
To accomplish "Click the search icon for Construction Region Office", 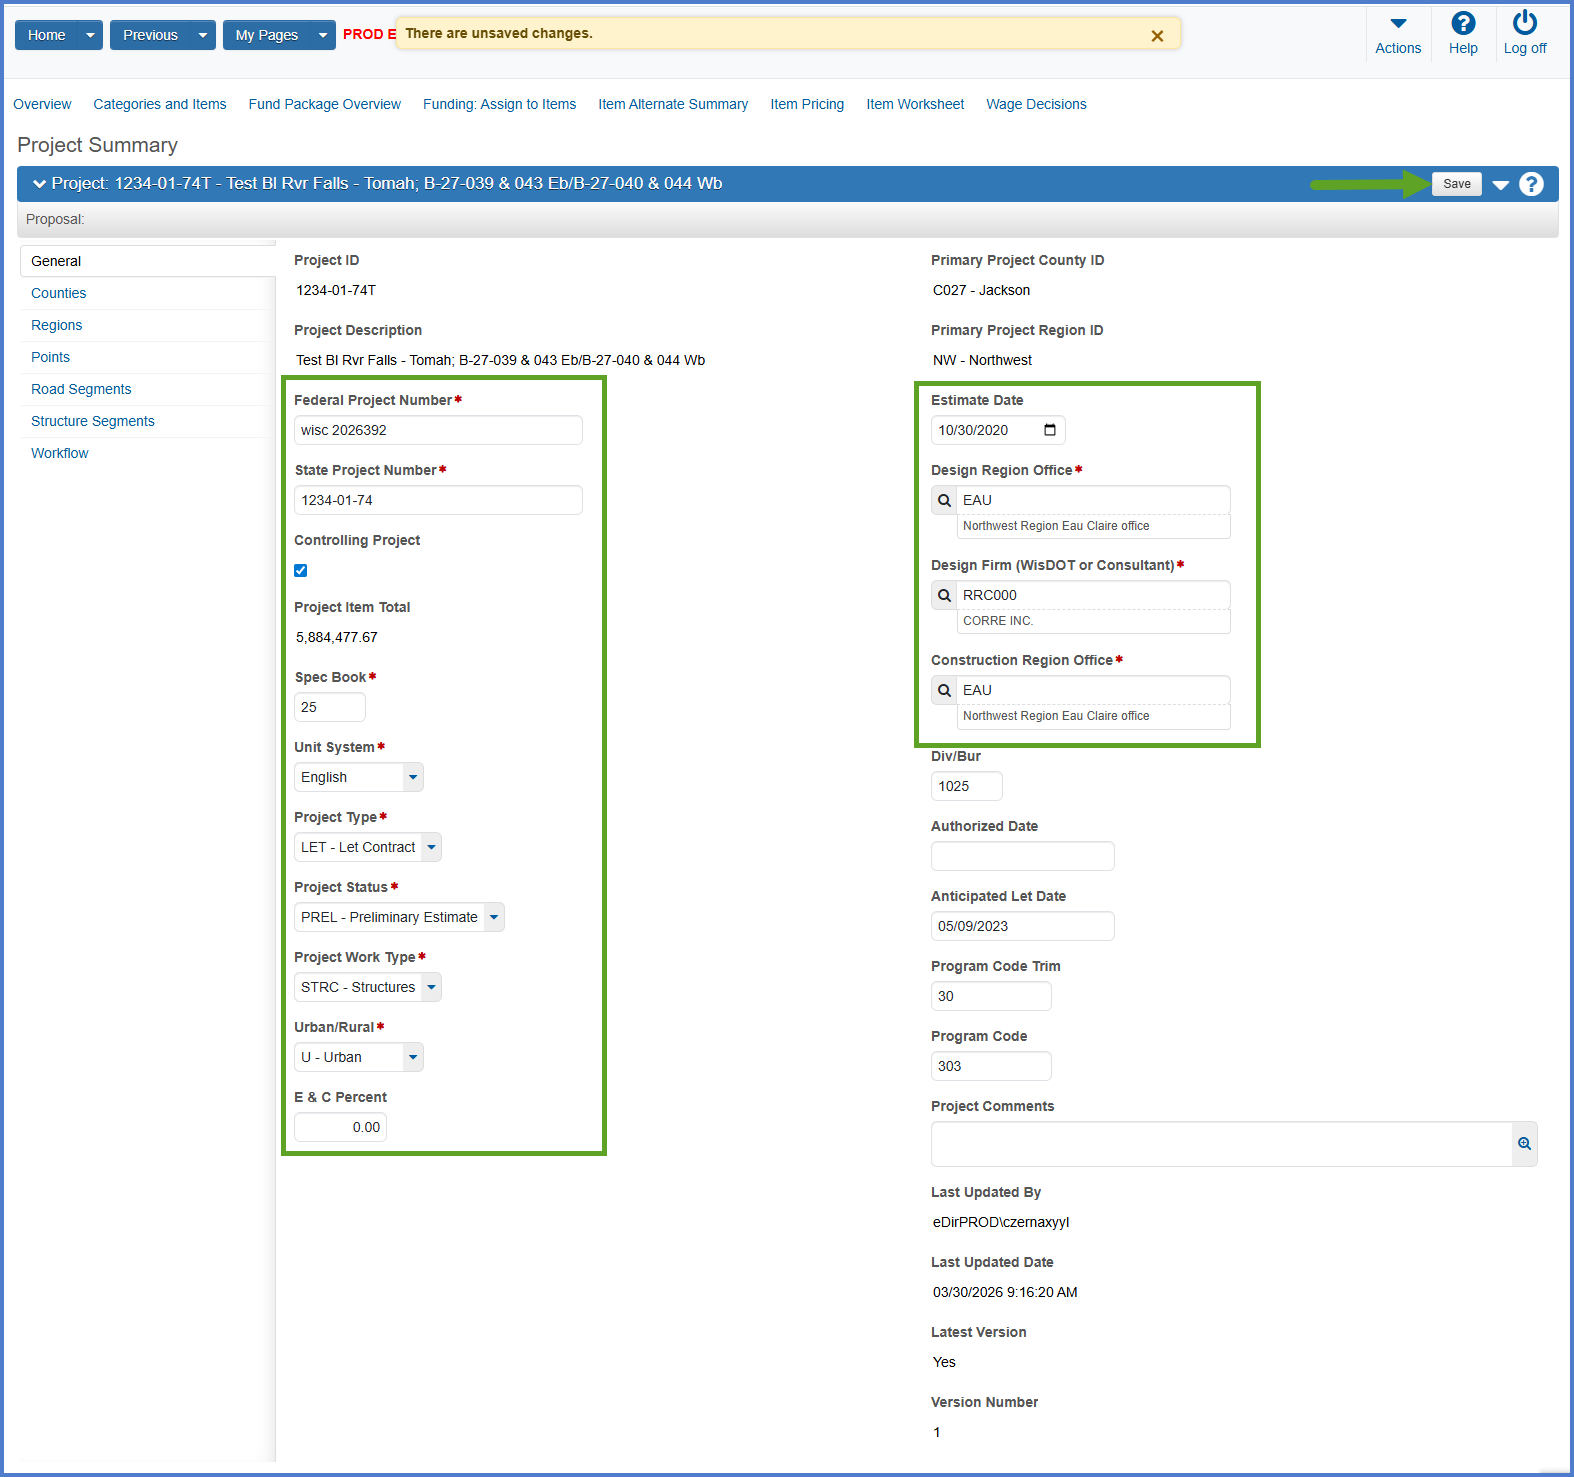I will pyautogui.click(x=944, y=690).
